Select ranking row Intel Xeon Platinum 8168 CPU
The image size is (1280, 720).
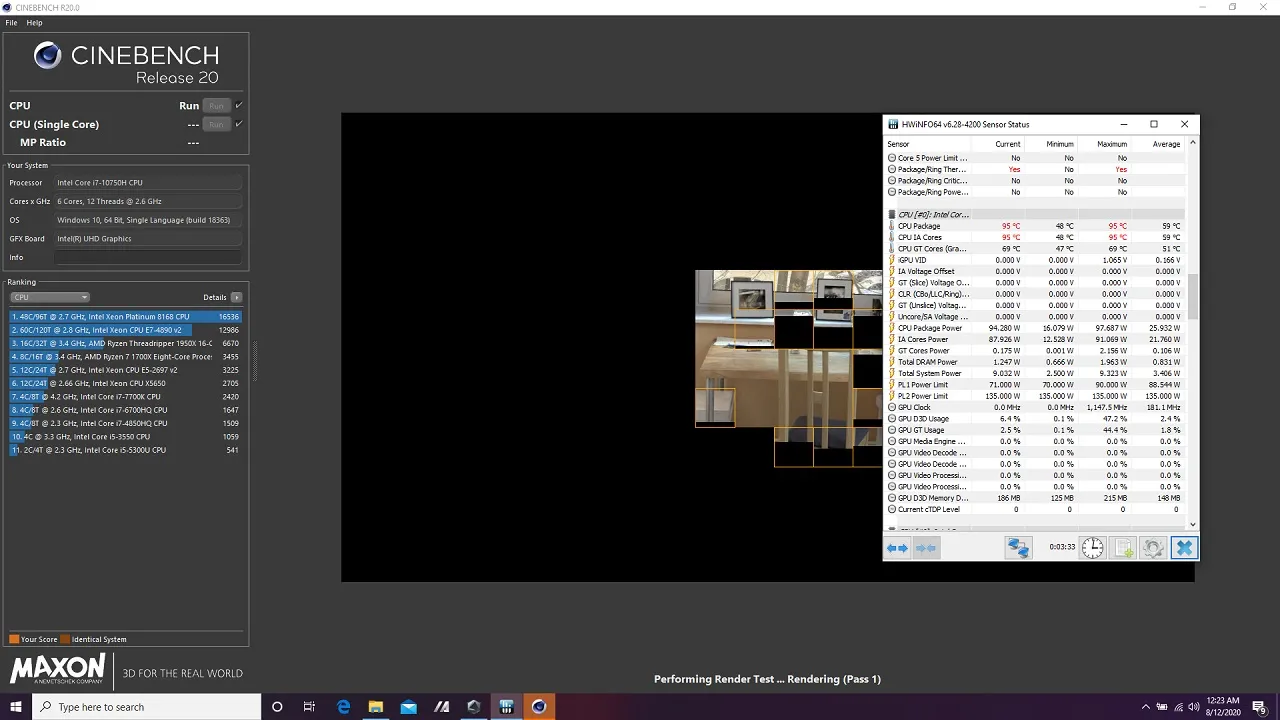125,316
